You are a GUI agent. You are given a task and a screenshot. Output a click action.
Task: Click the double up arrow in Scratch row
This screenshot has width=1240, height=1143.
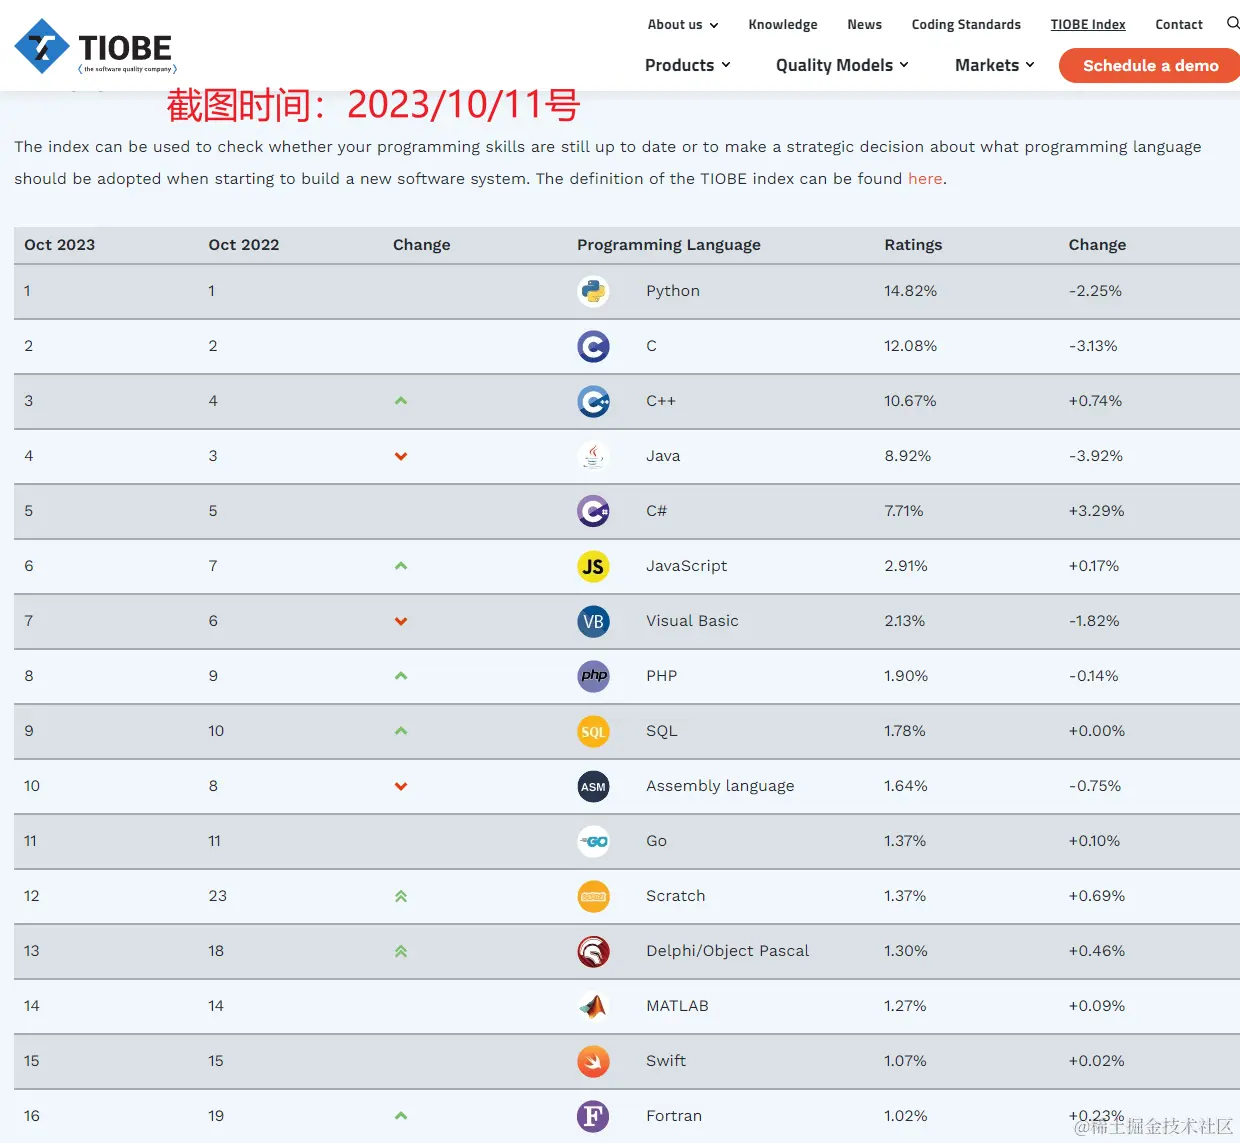(401, 896)
